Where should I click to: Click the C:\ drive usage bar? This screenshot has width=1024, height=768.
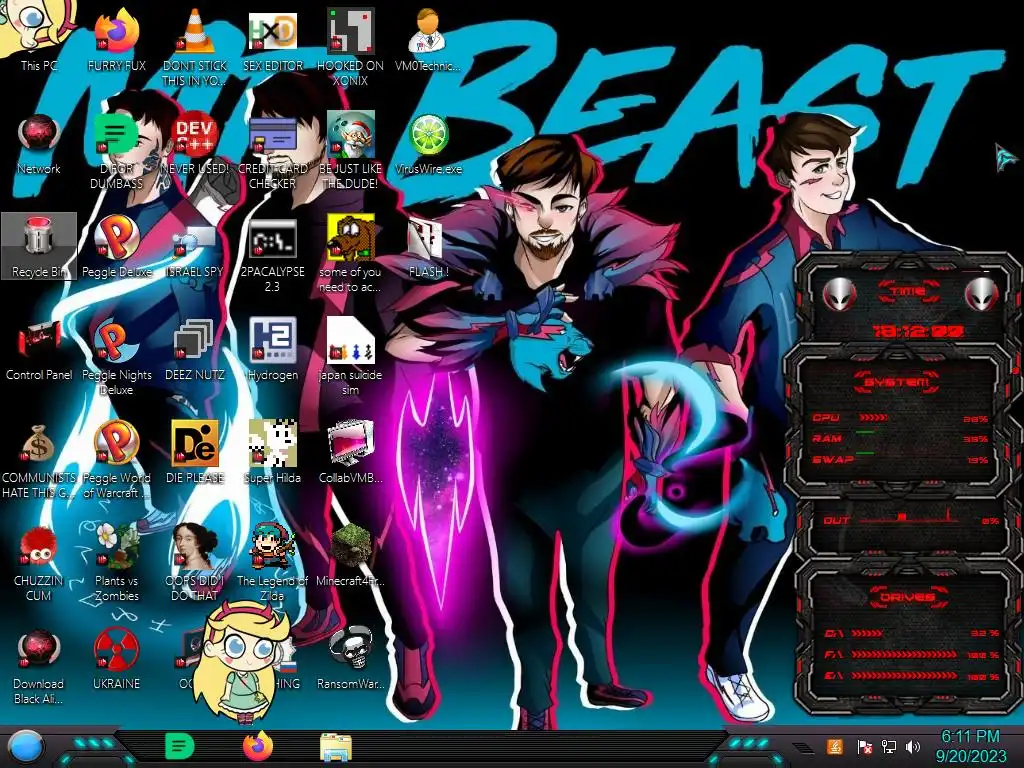click(x=911, y=633)
